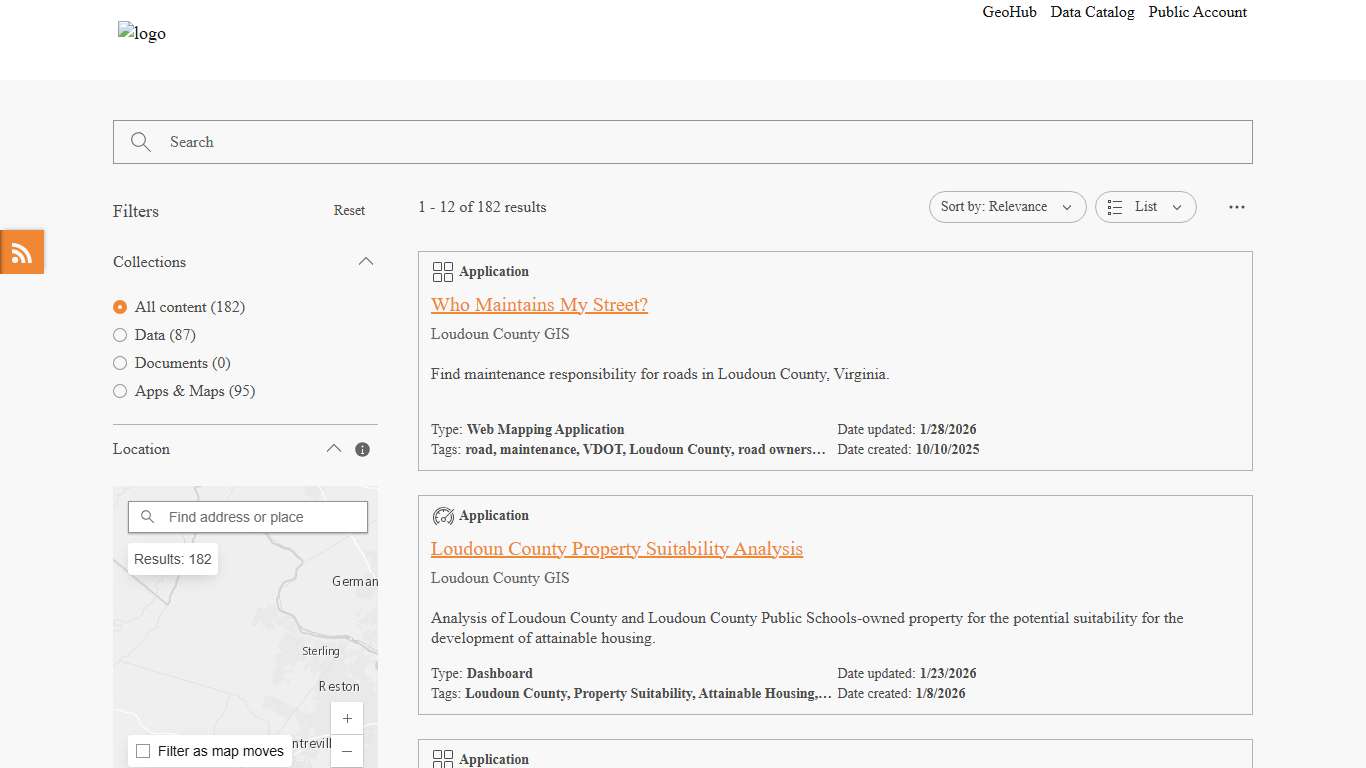Select the All content radio button
The height and width of the screenshot is (768, 1366).
click(x=120, y=307)
